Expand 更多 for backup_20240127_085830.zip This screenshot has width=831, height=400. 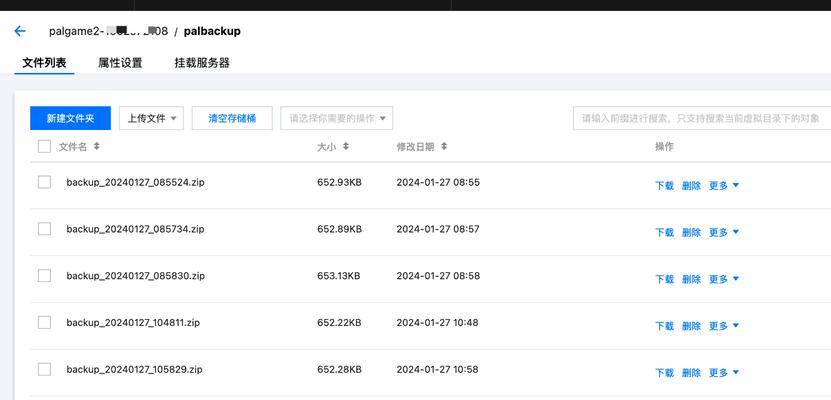coord(724,279)
